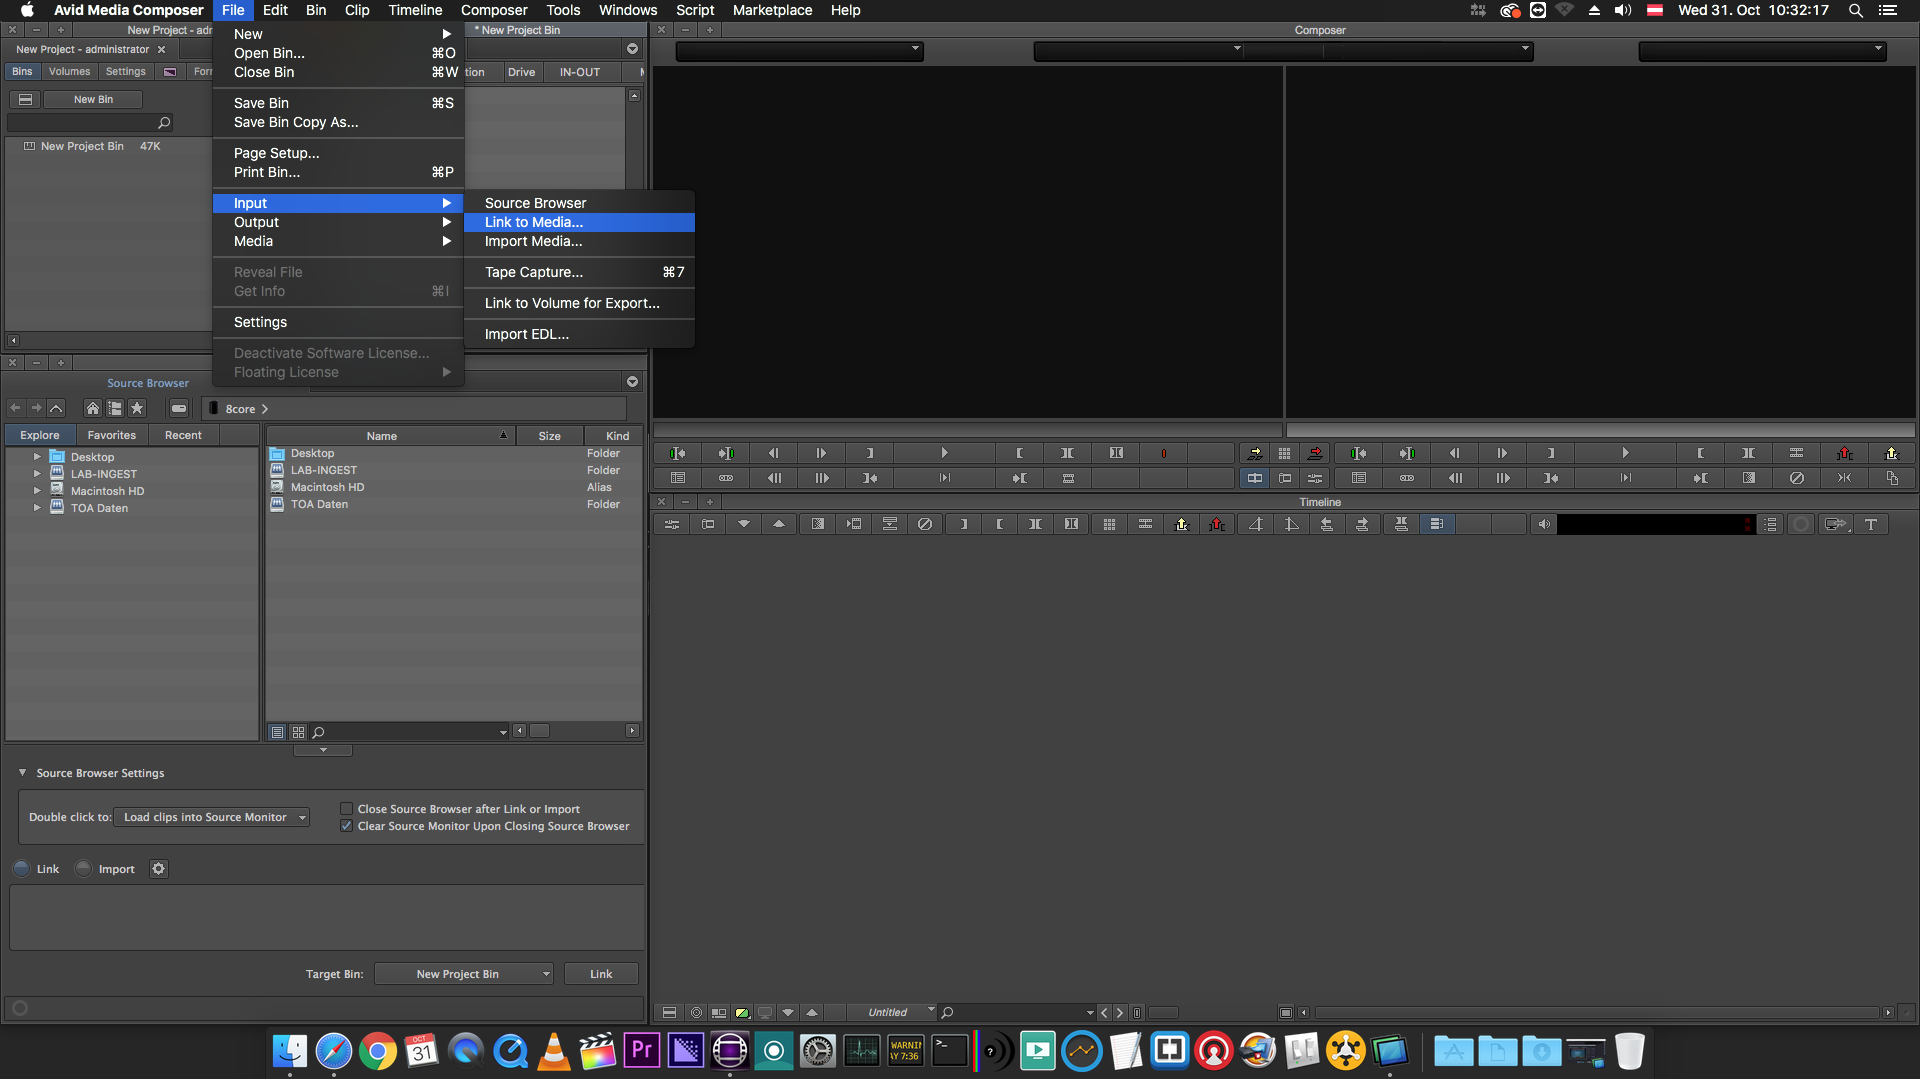Choose Import Media from the submenu
The width and height of the screenshot is (1920, 1079).
(x=579, y=241)
